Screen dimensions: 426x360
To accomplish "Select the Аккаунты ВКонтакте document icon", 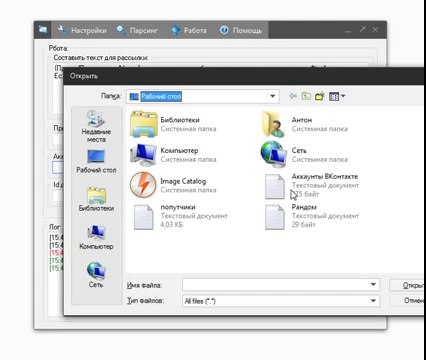I will [x=274, y=186].
